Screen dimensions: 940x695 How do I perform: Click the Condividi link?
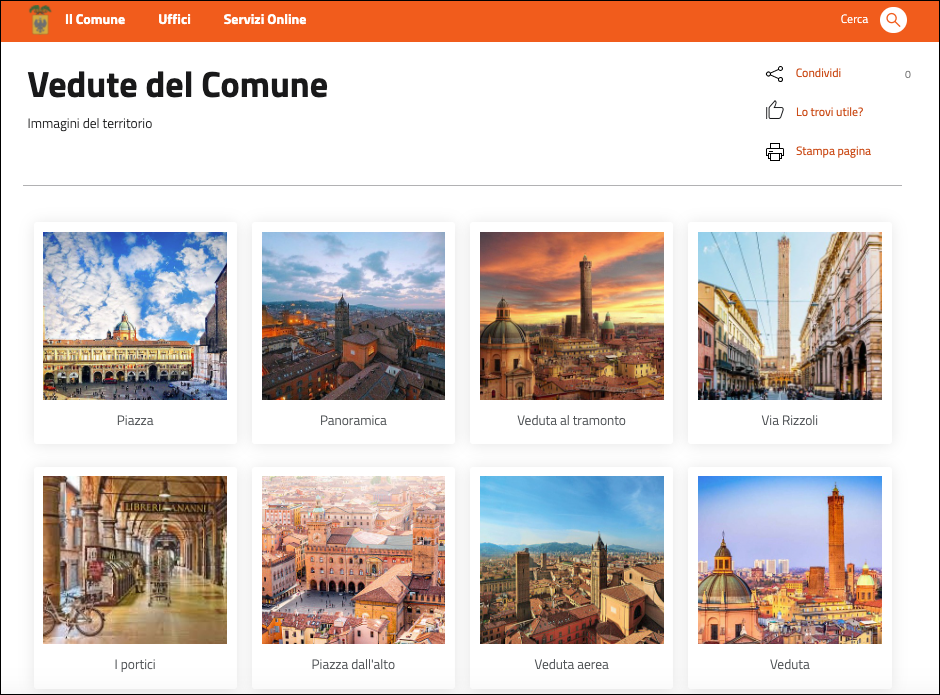pos(818,73)
